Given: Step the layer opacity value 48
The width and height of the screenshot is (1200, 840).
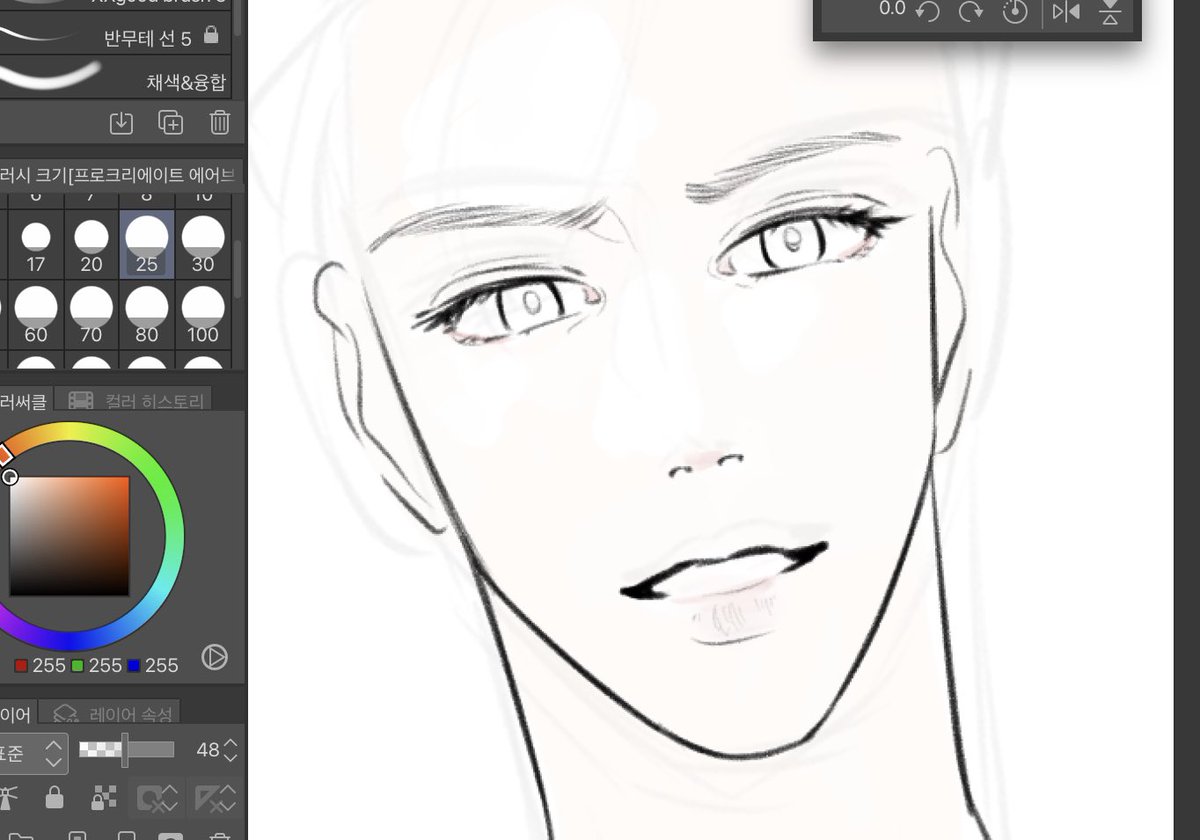Looking at the screenshot, I should [231, 751].
